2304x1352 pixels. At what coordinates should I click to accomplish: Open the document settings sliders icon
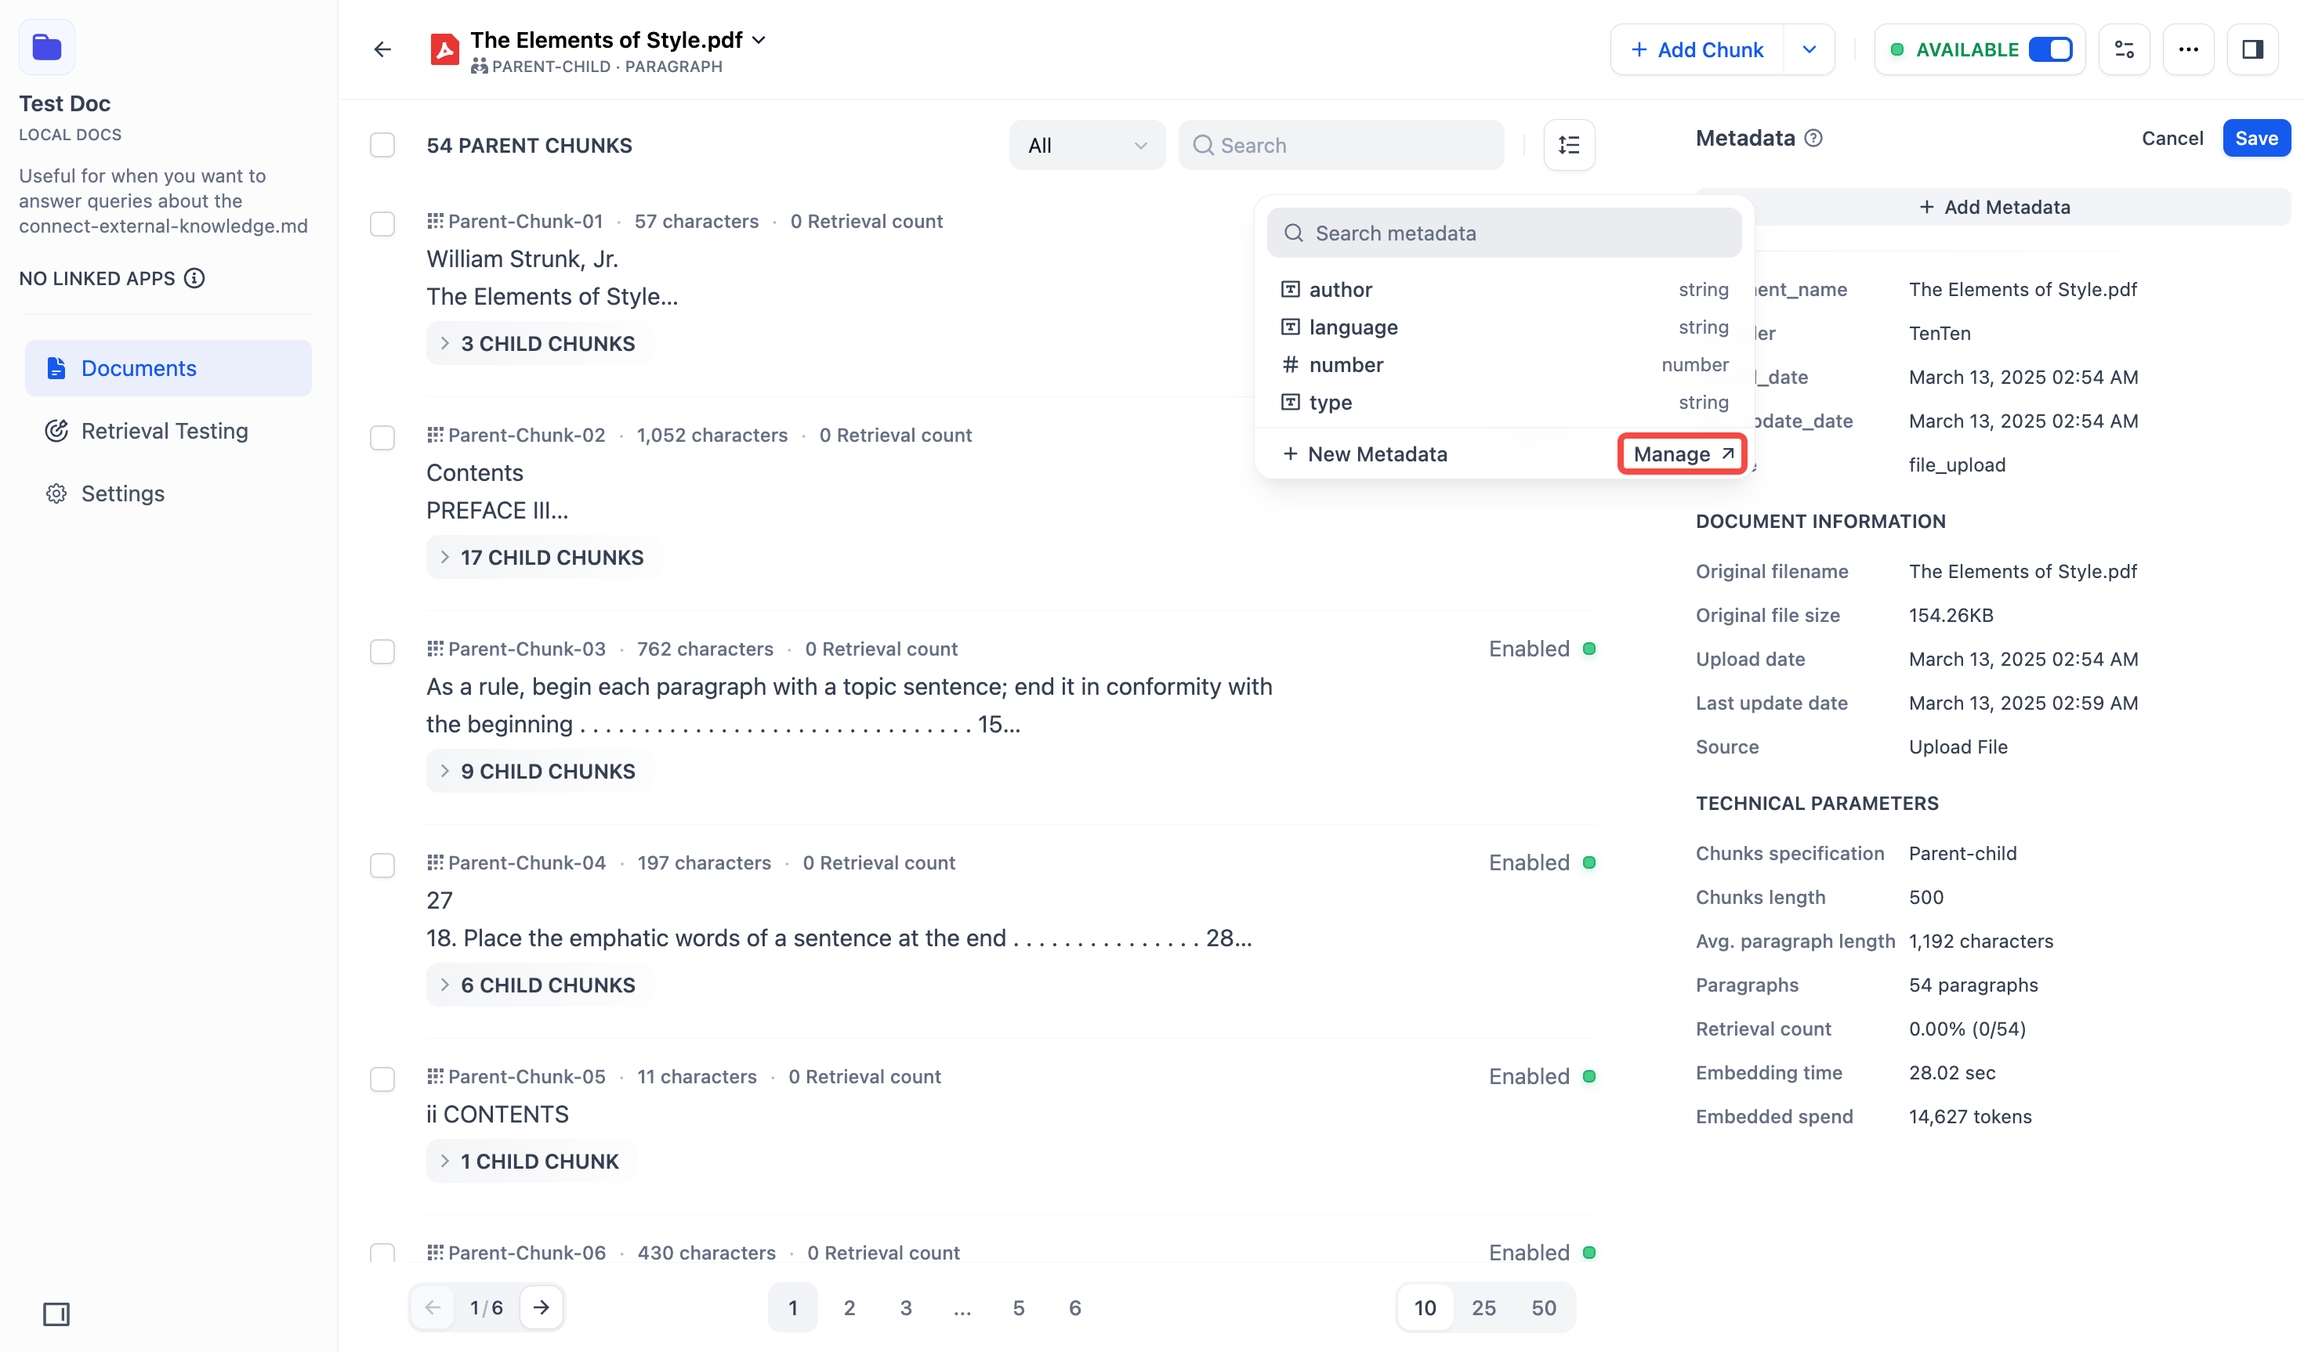tap(2124, 49)
